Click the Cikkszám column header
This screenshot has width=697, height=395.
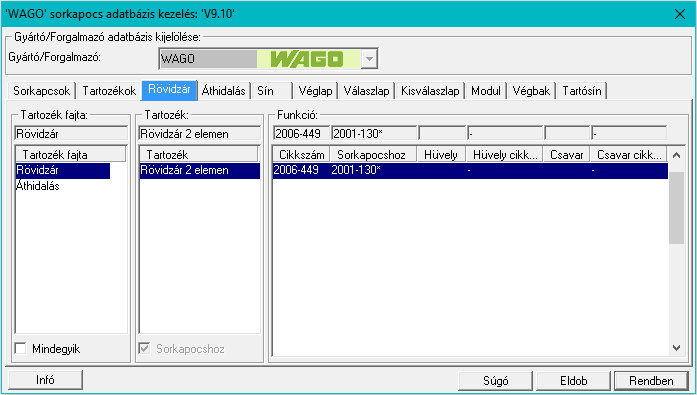tap(301, 155)
